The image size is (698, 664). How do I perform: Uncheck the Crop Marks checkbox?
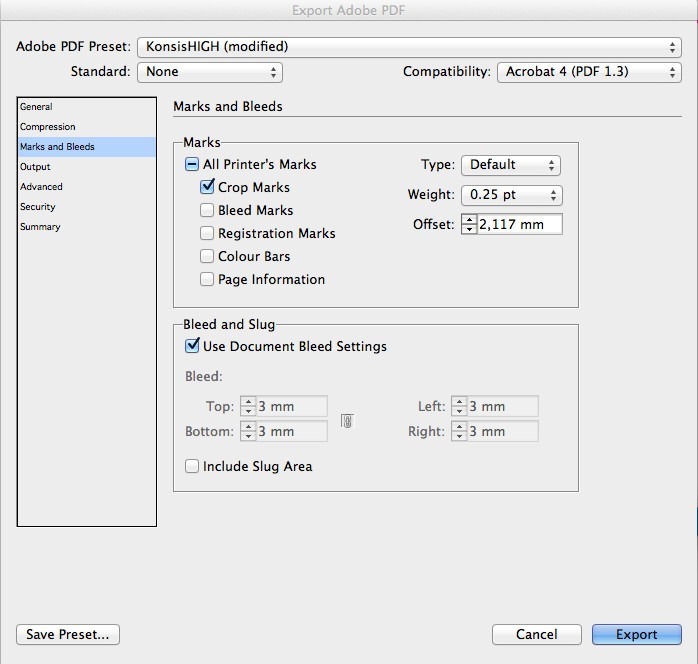[207, 187]
